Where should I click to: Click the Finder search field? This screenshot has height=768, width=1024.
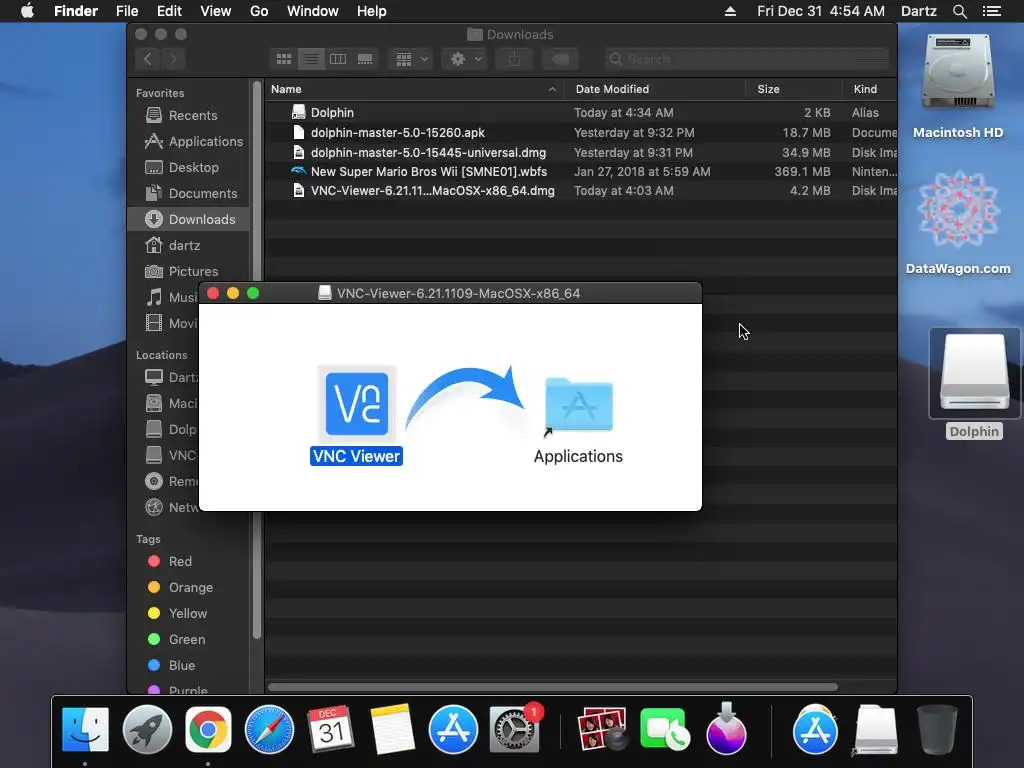click(746, 59)
